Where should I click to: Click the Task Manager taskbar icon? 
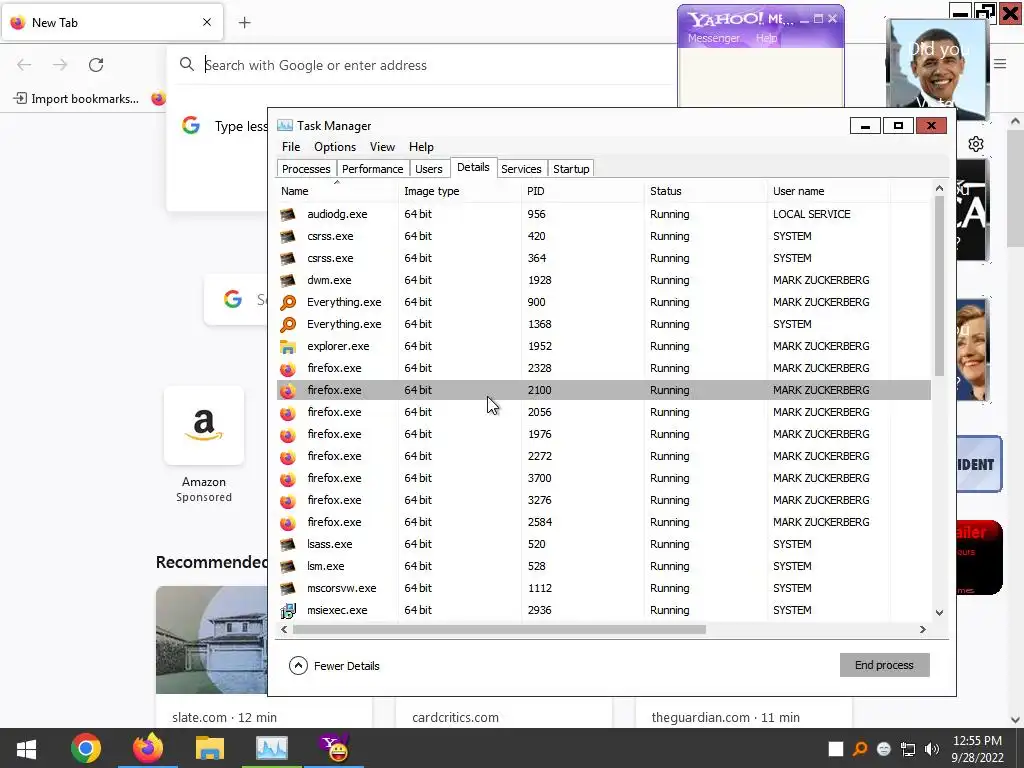[272, 748]
